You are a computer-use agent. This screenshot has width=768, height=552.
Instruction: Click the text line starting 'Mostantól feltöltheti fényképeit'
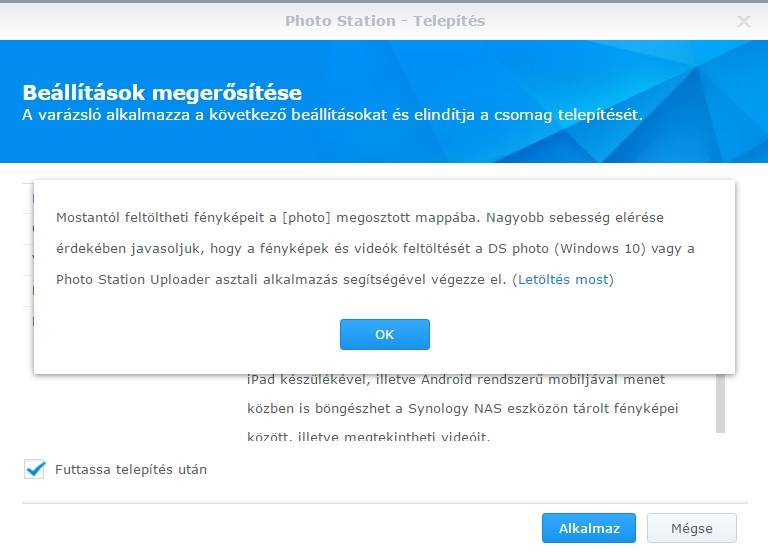[x=360, y=217]
